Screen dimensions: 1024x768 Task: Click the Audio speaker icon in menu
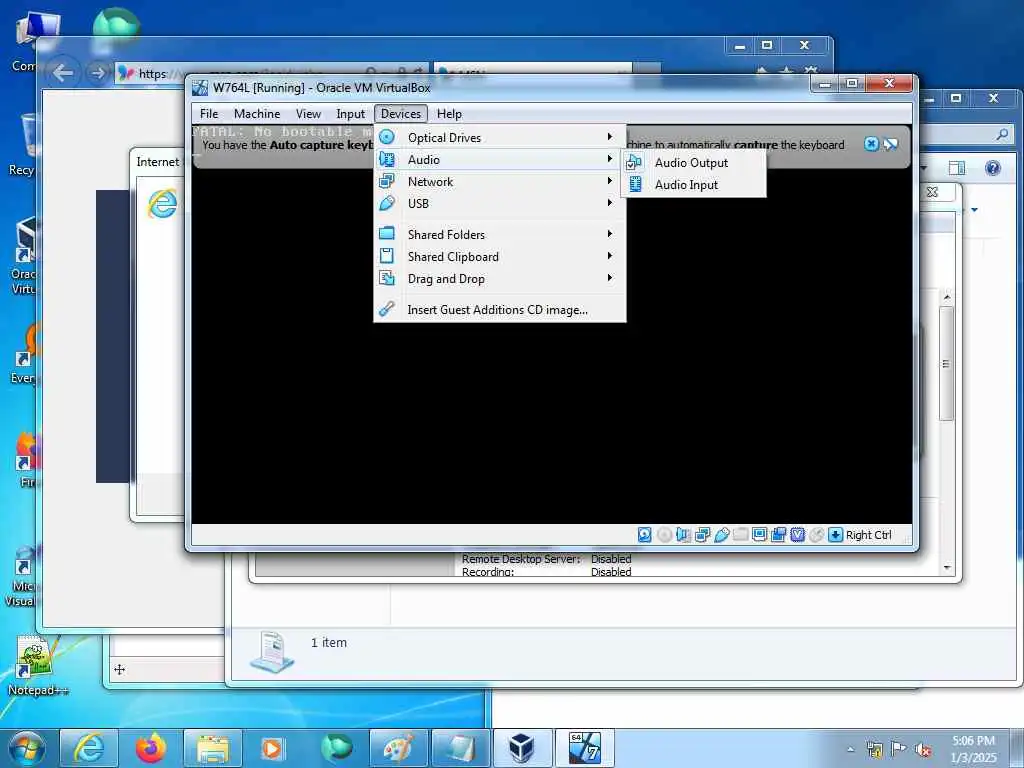(387, 159)
